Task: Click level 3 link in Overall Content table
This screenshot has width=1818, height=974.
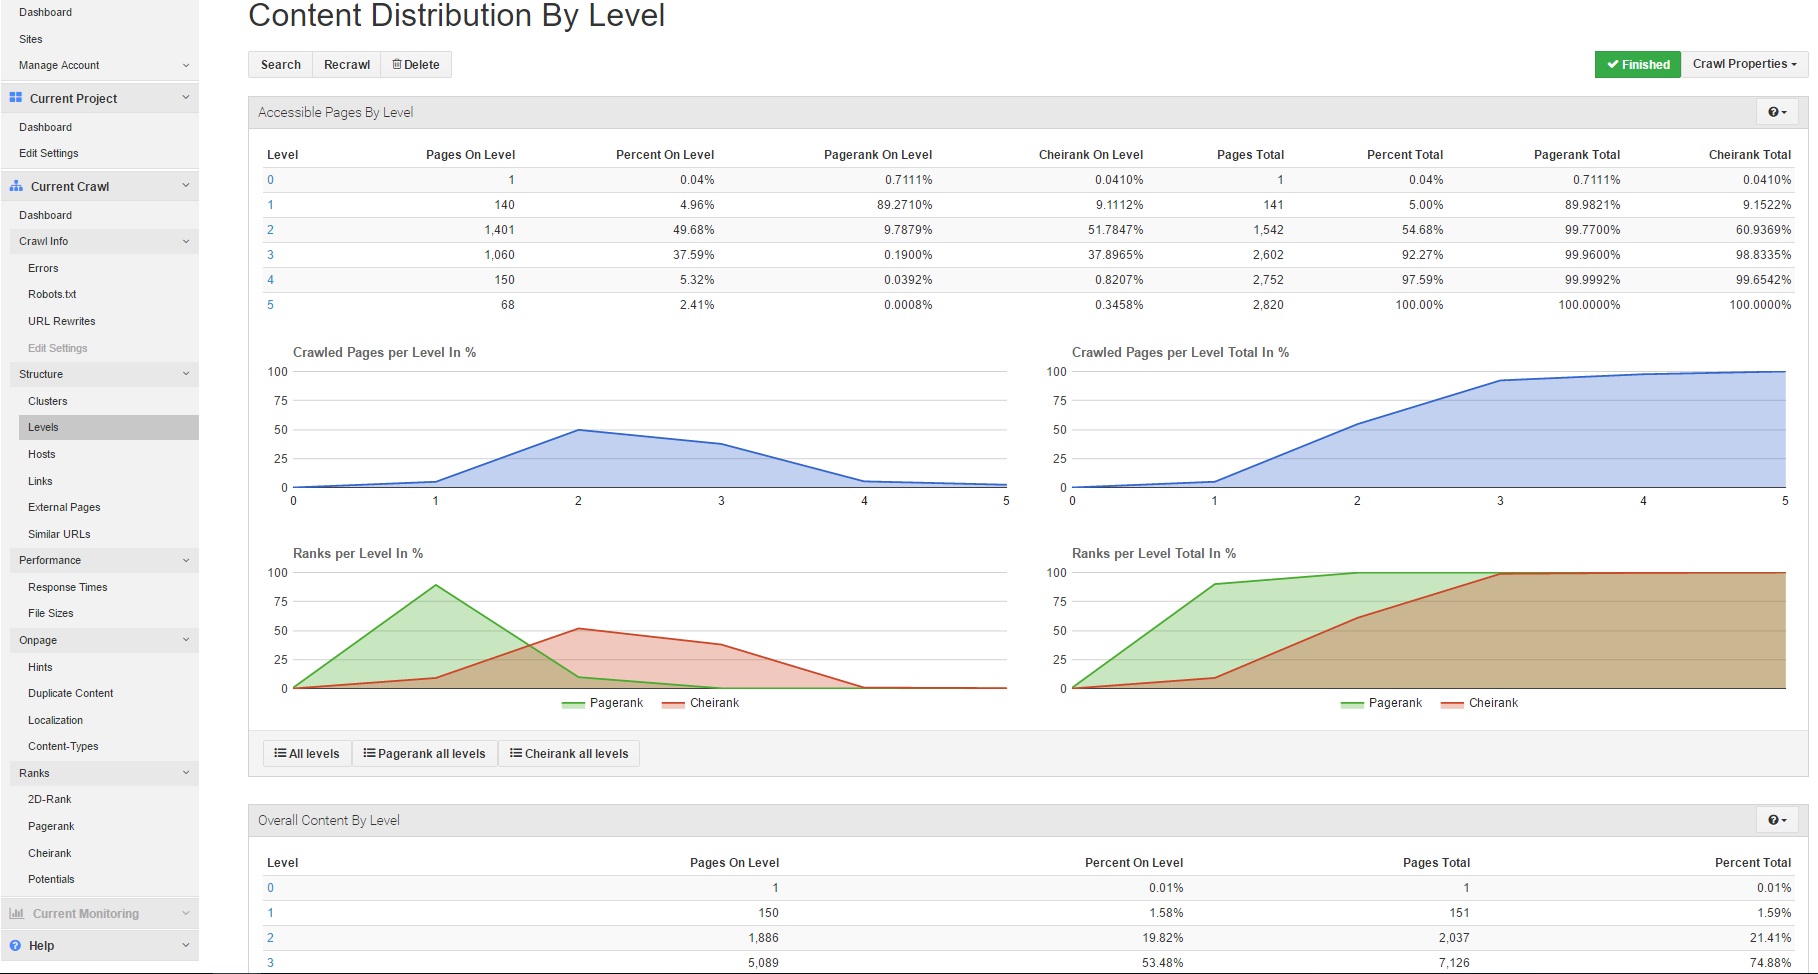Action: [x=270, y=963]
